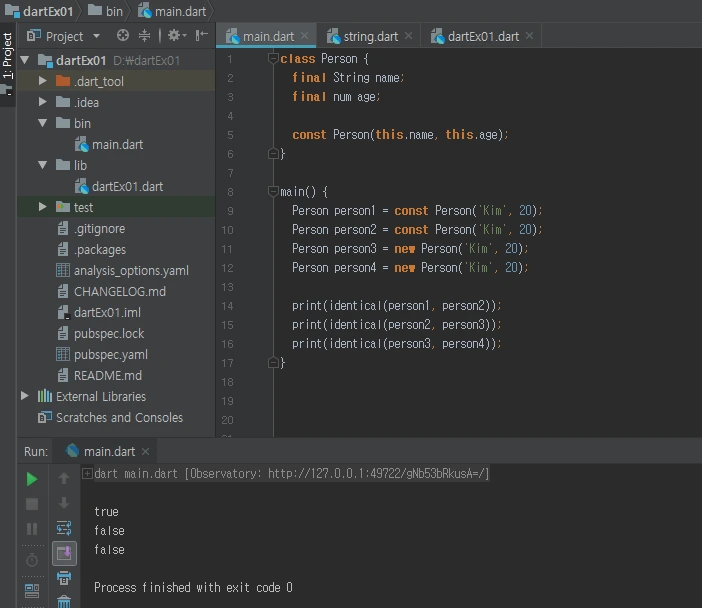The height and width of the screenshot is (608, 702).
Task: Click the Print icon in Run panel
Action: (64, 577)
